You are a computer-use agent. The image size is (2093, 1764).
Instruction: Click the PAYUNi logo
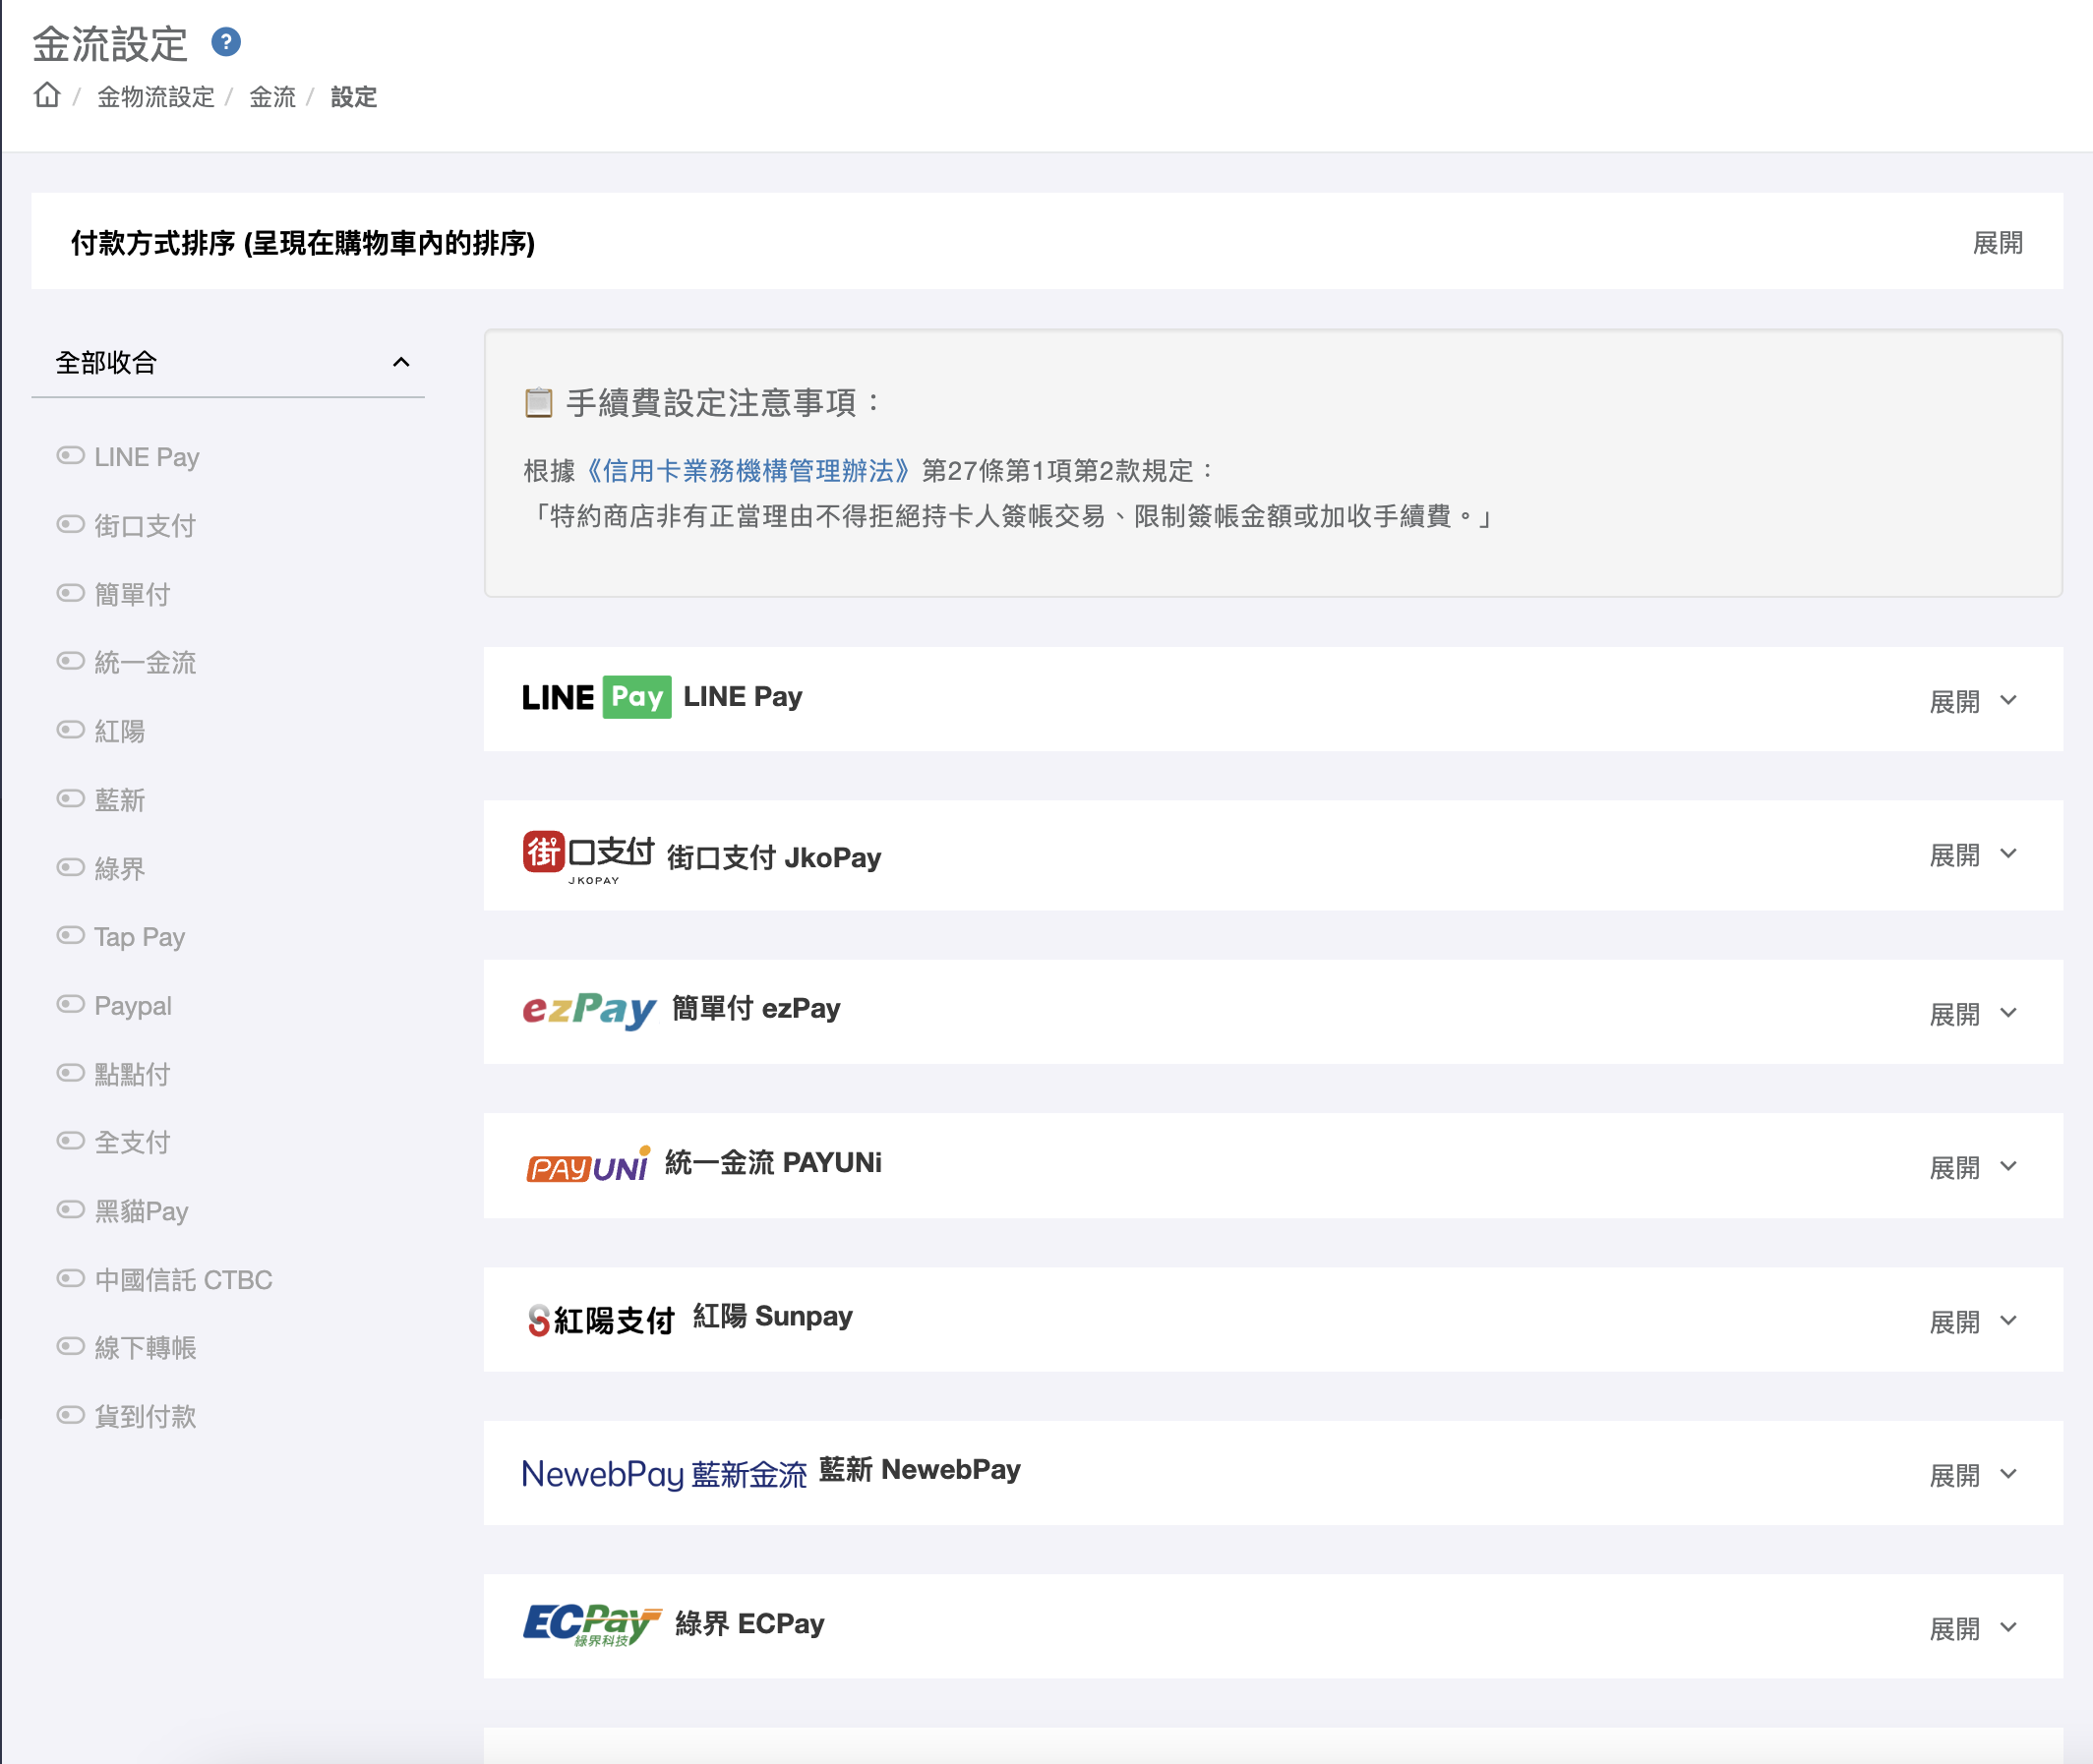(x=588, y=1164)
